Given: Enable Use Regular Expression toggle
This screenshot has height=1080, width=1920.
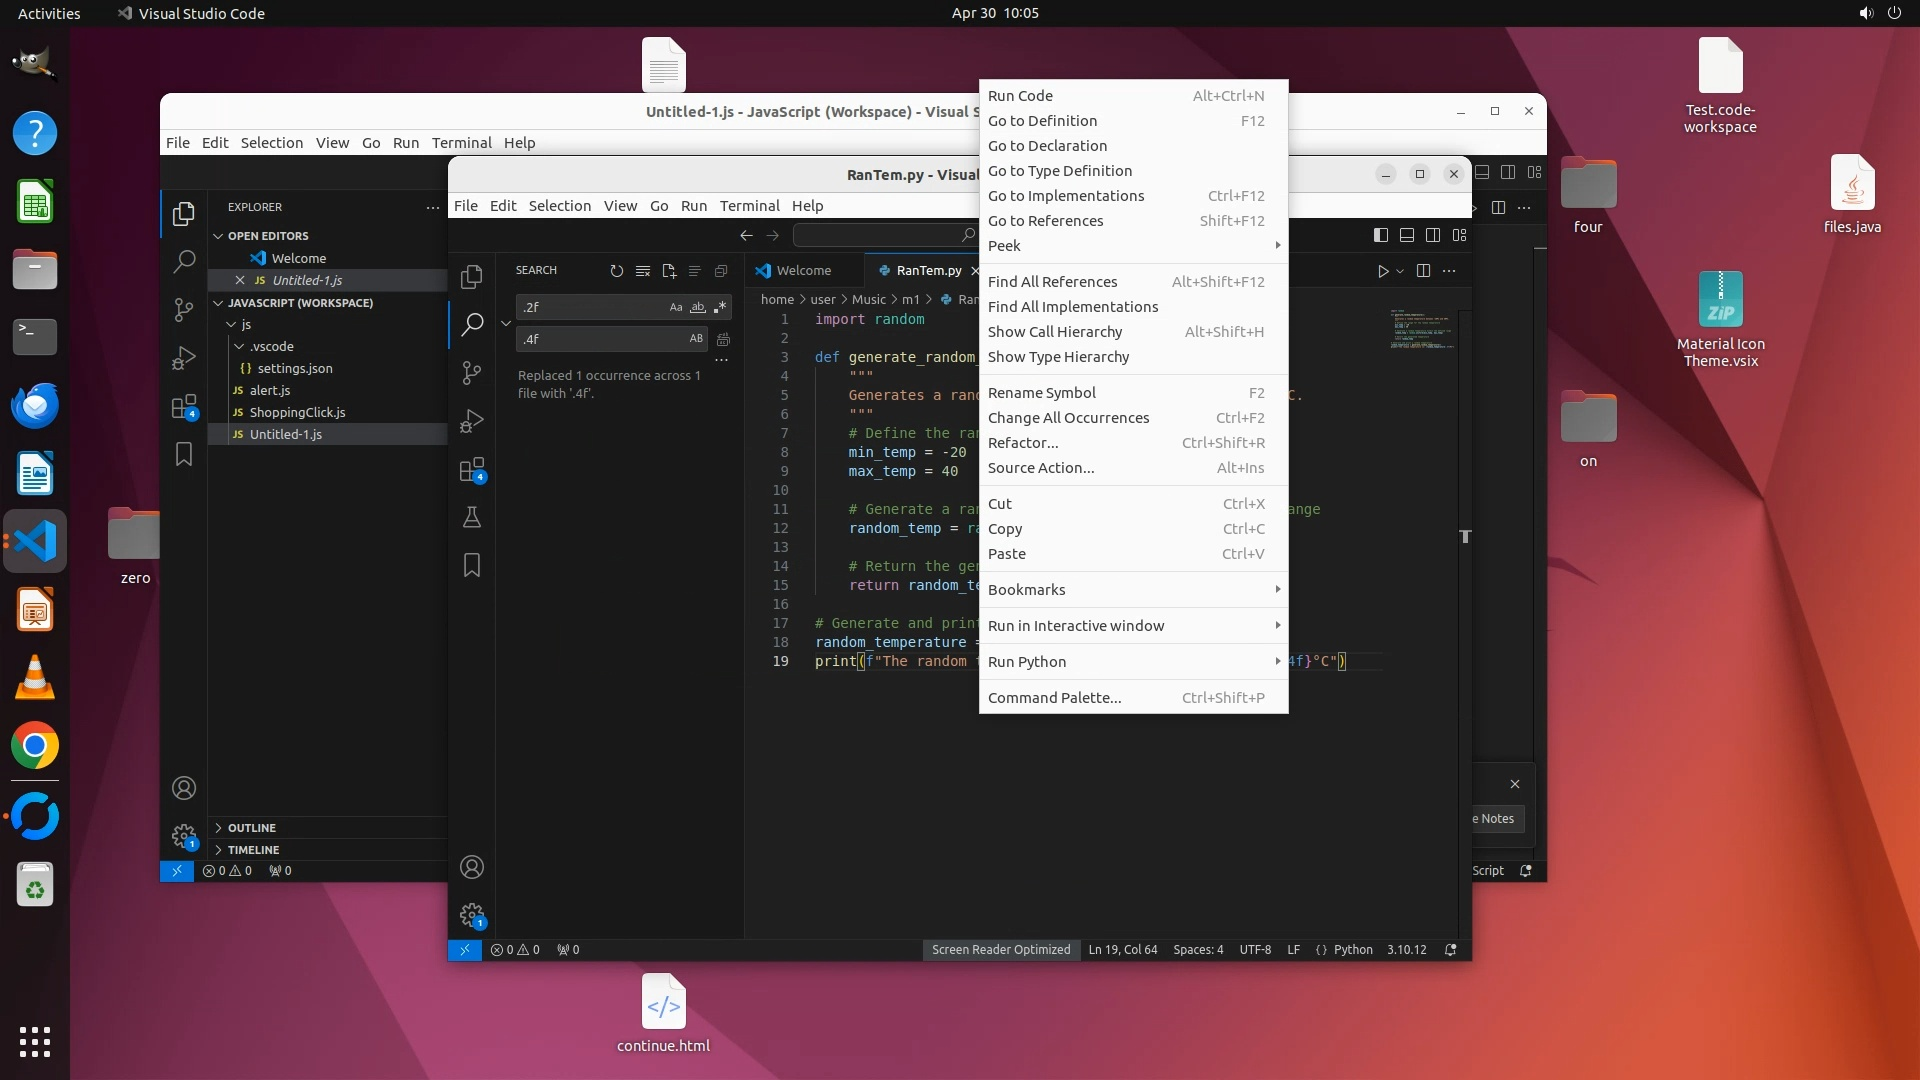Looking at the screenshot, I should tap(720, 307).
